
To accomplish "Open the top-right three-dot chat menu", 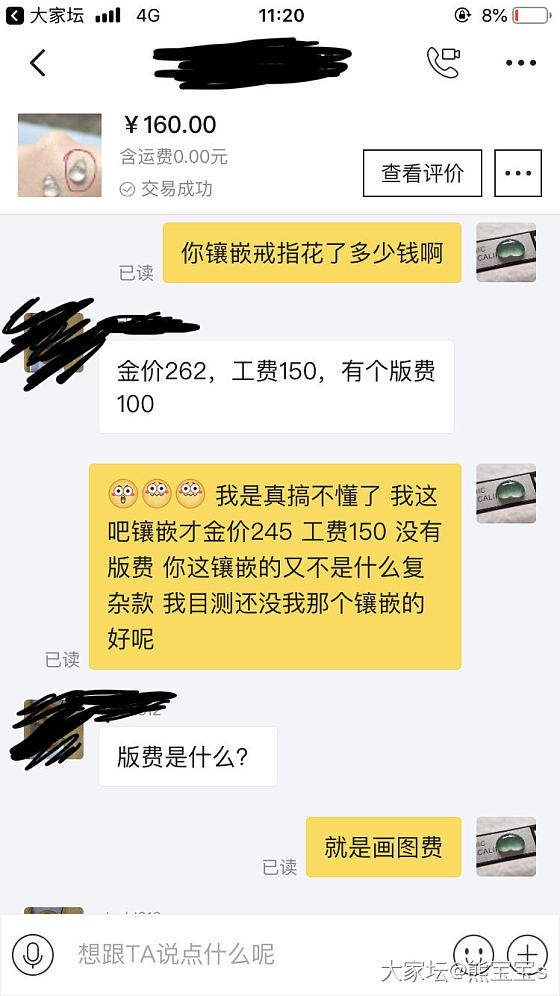I will click(x=521, y=63).
